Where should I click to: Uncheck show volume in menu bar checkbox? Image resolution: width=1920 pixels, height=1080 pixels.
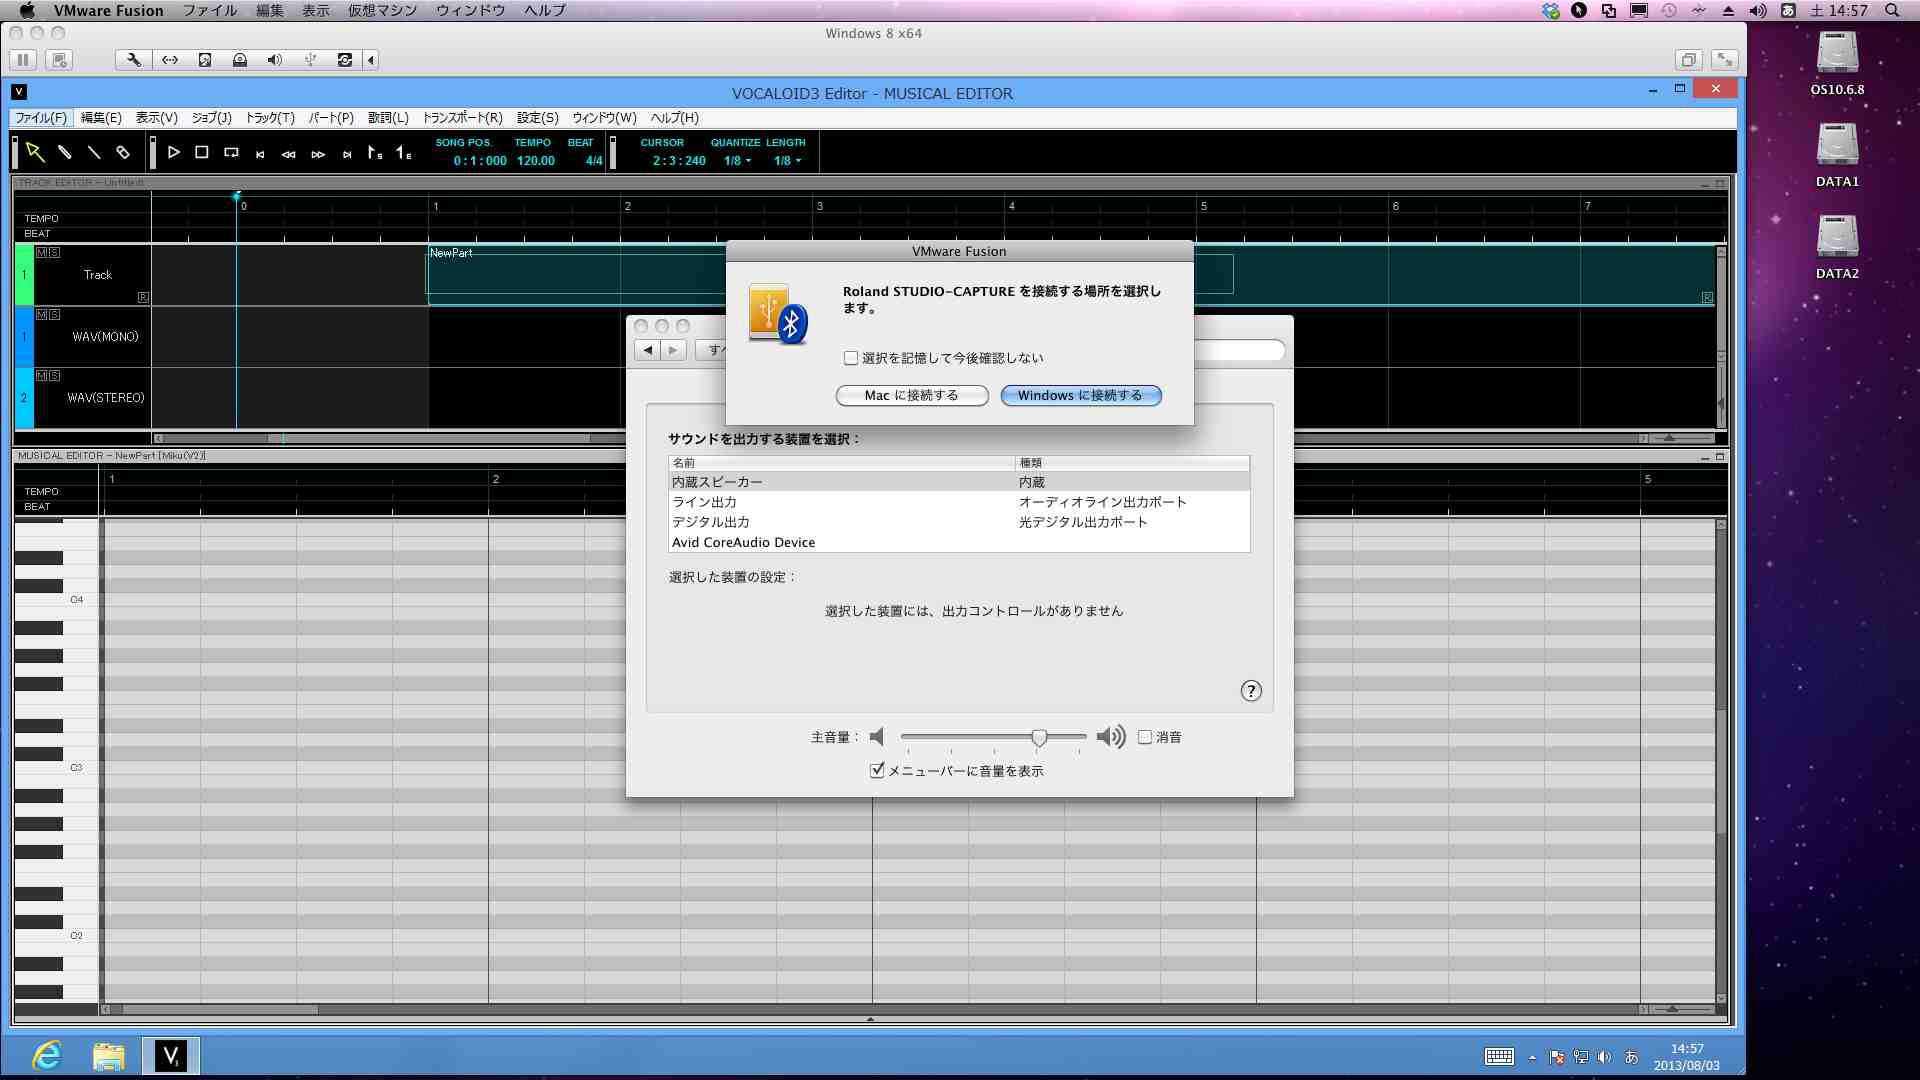coord(877,770)
